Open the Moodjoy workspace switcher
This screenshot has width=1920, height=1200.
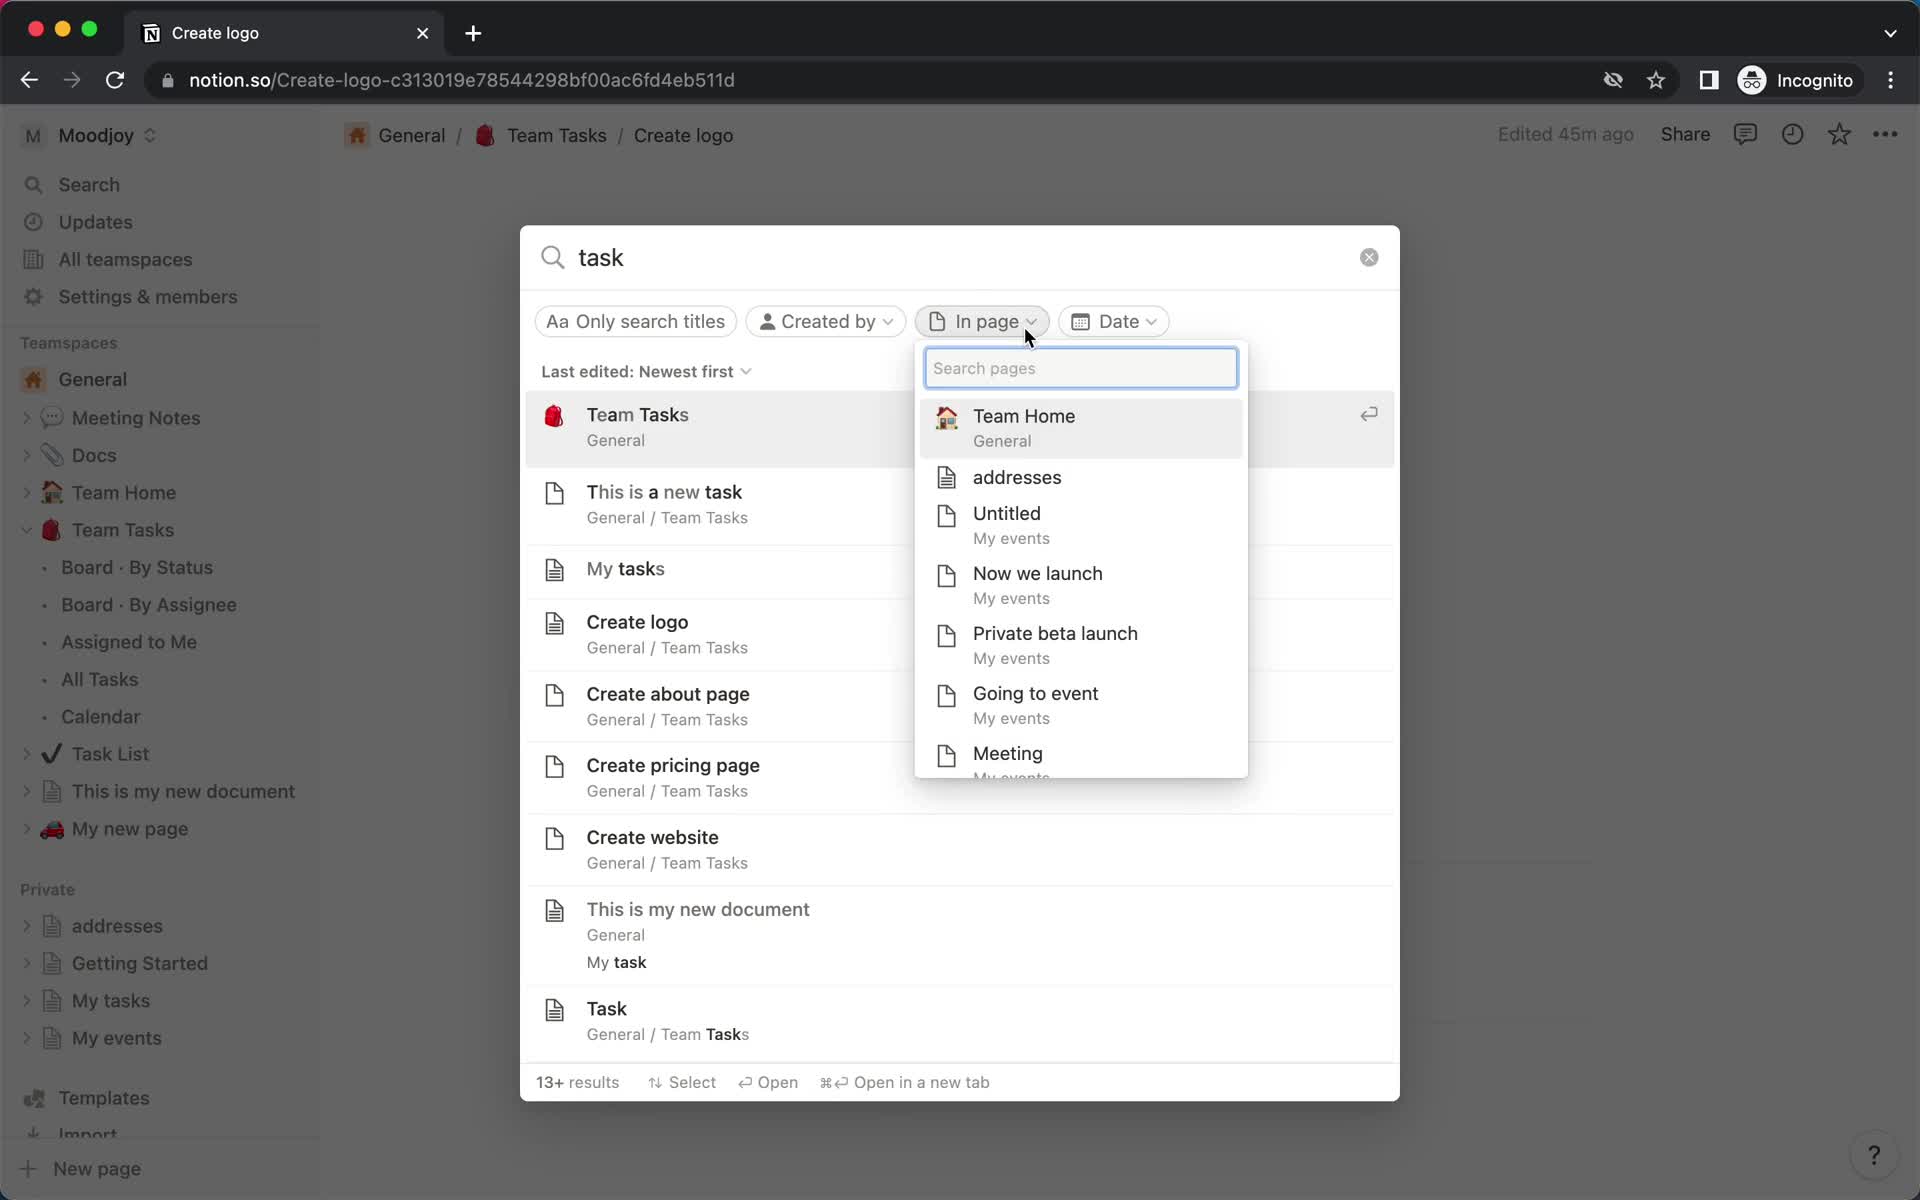[90, 135]
